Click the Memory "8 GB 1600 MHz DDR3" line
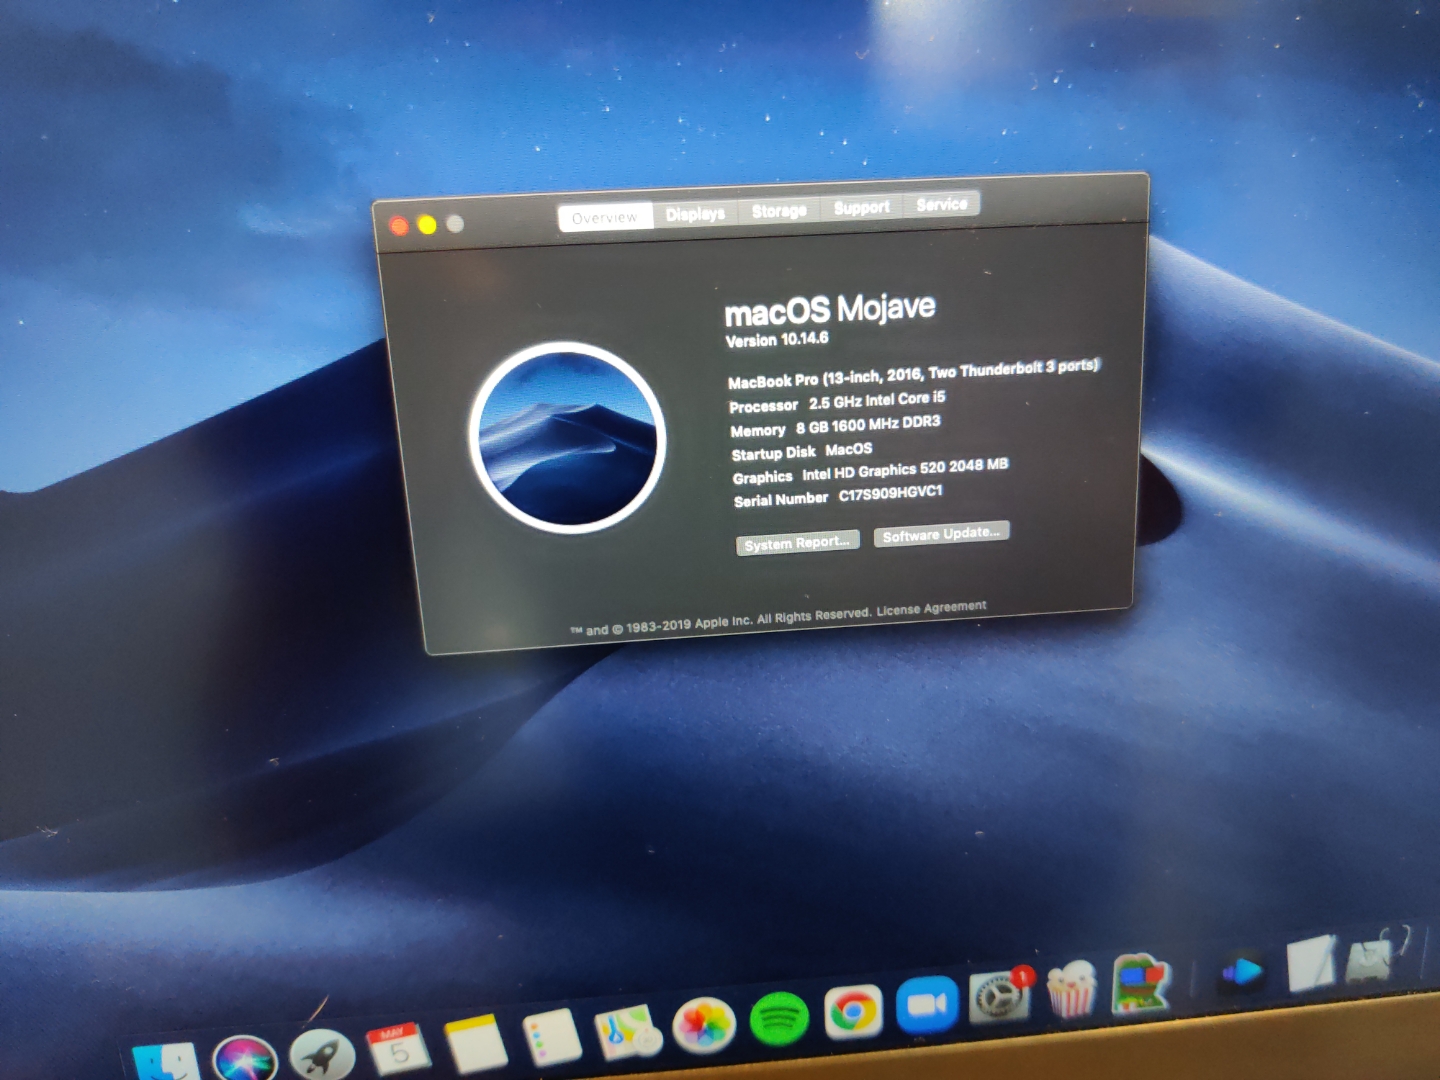Image resolution: width=1440 pixels, height=1080 pixels. click(x=835, y=426)
